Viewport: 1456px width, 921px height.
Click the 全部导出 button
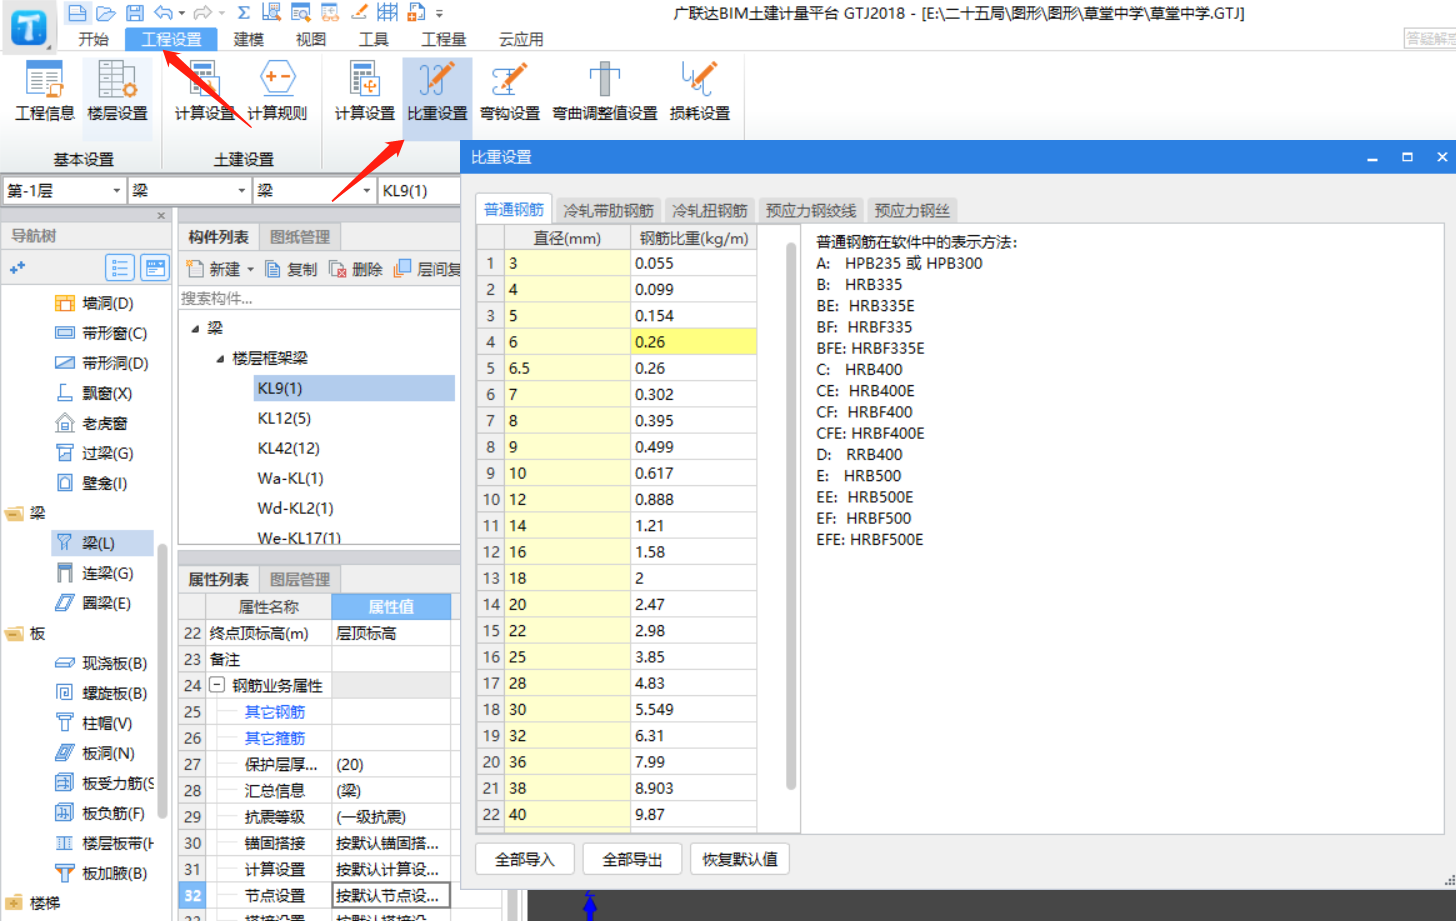[x=632, y=859]
